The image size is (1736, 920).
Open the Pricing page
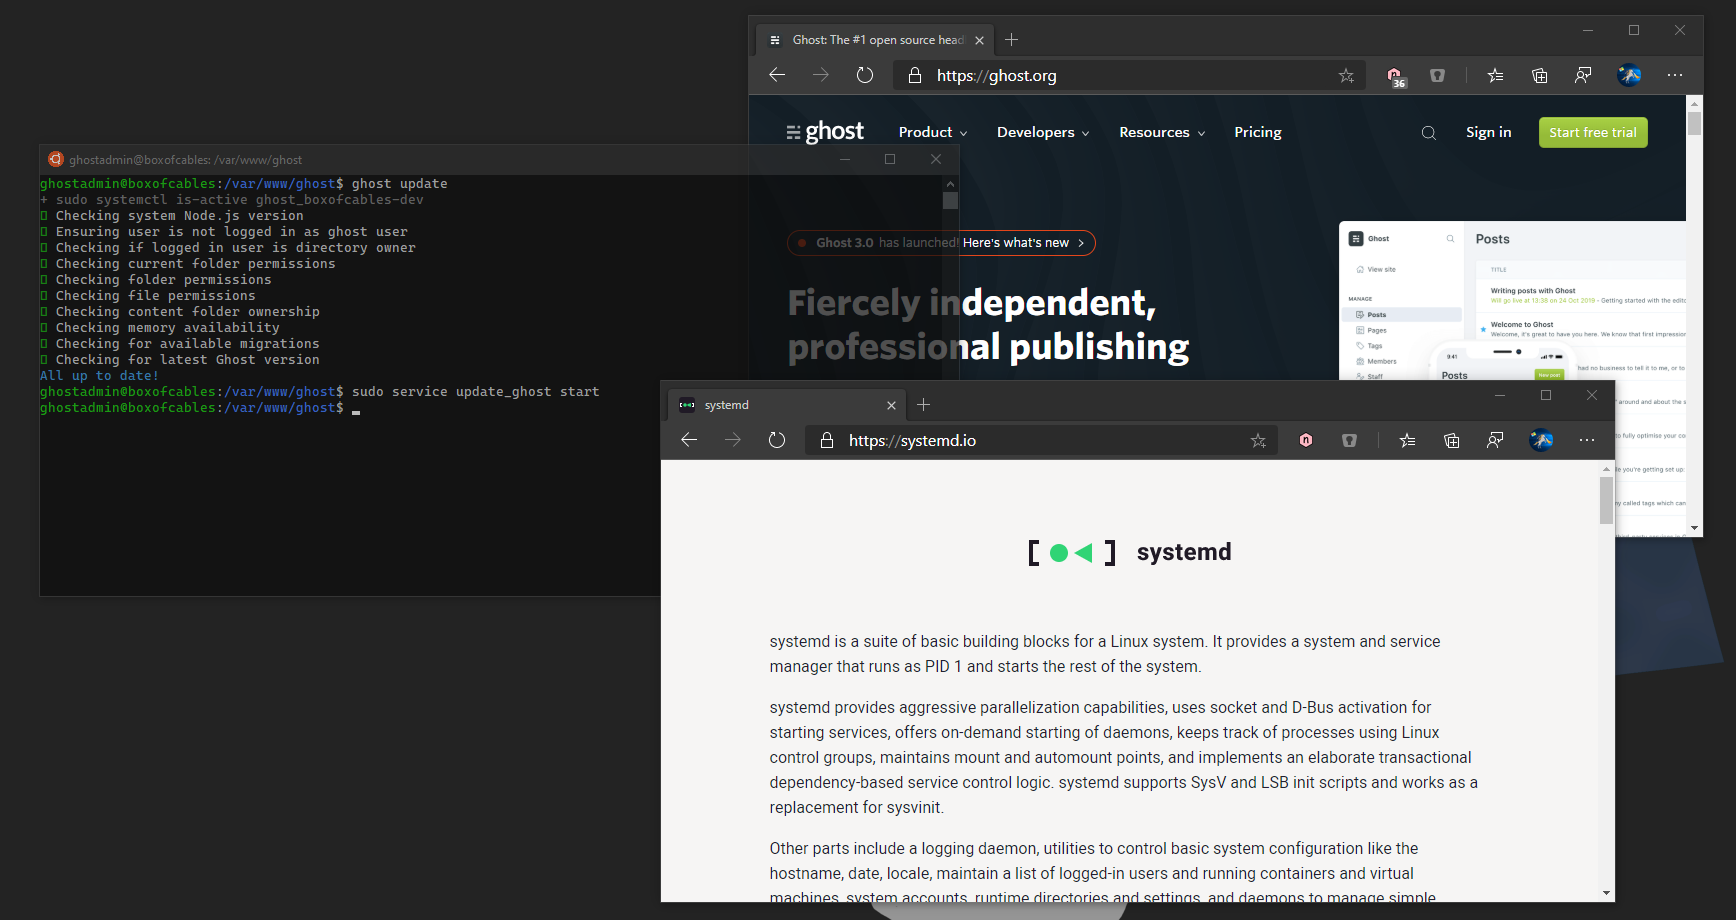click(x=1257, y=132)
